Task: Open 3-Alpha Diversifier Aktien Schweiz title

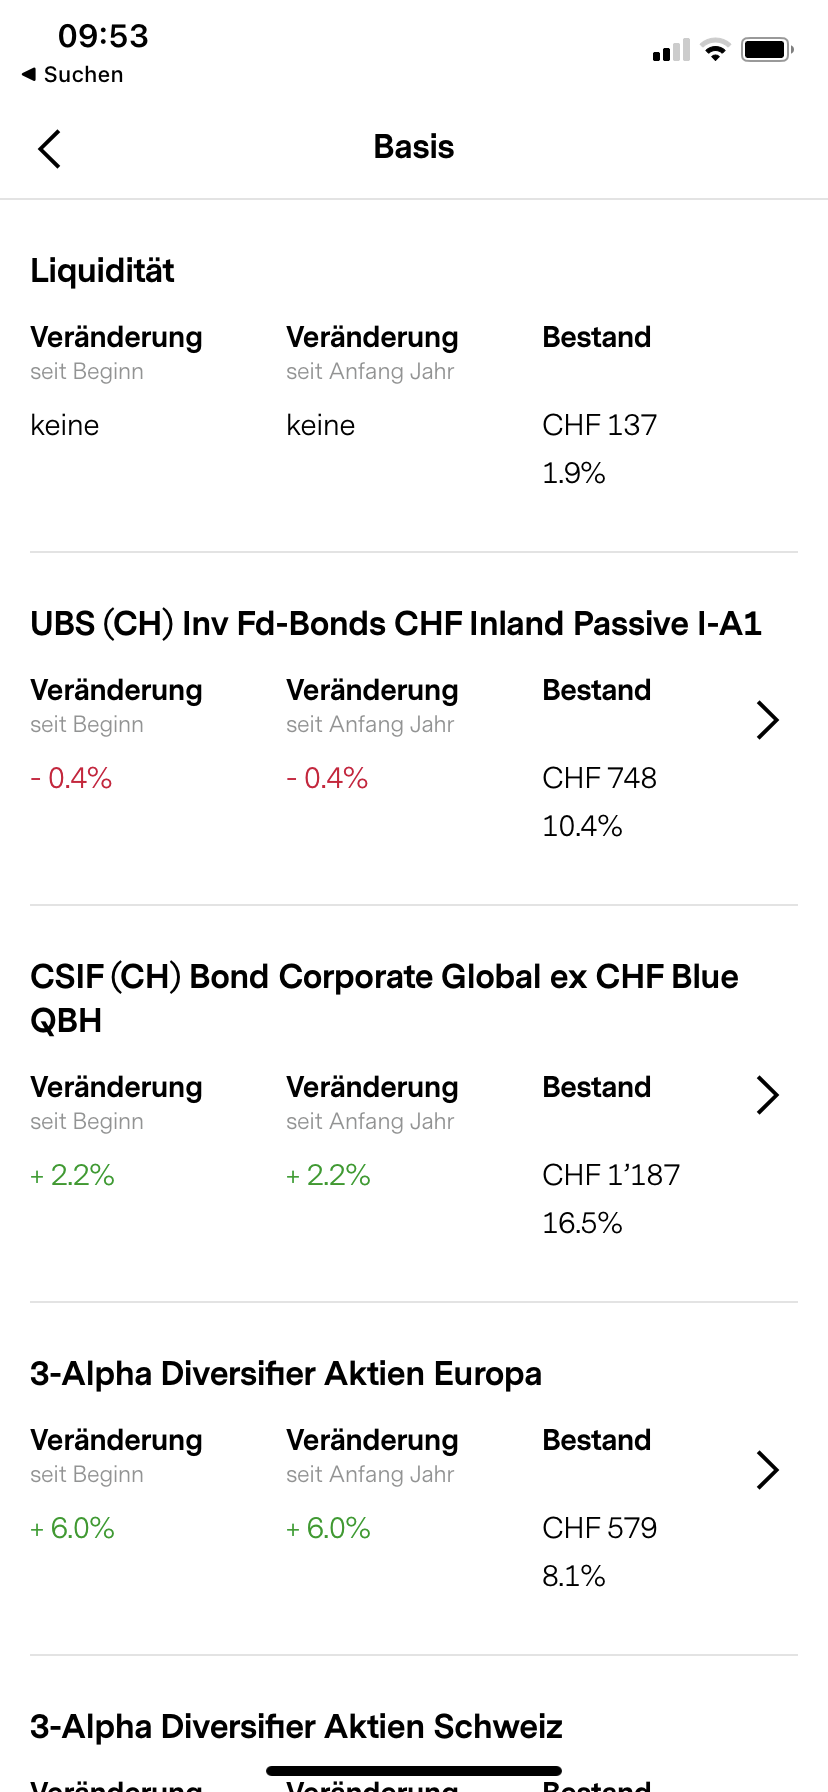Action: pyautogui.click(x=296, y=1727)
